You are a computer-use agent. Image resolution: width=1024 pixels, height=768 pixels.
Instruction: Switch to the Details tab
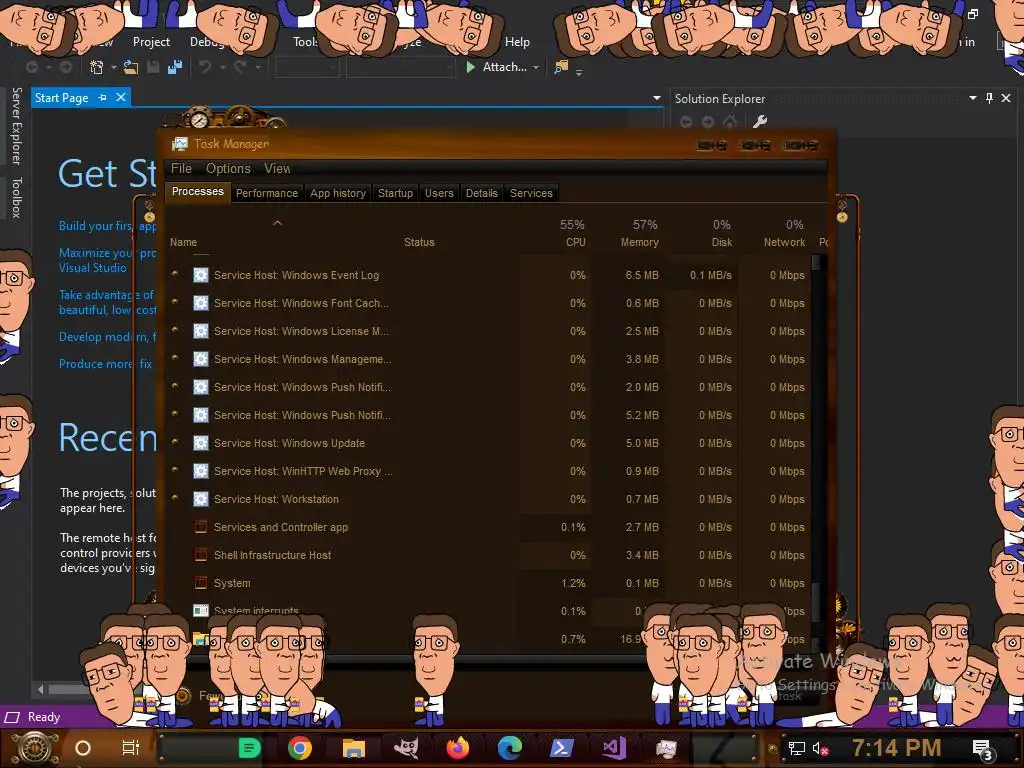pyautogui.click(x=481, y=193)
